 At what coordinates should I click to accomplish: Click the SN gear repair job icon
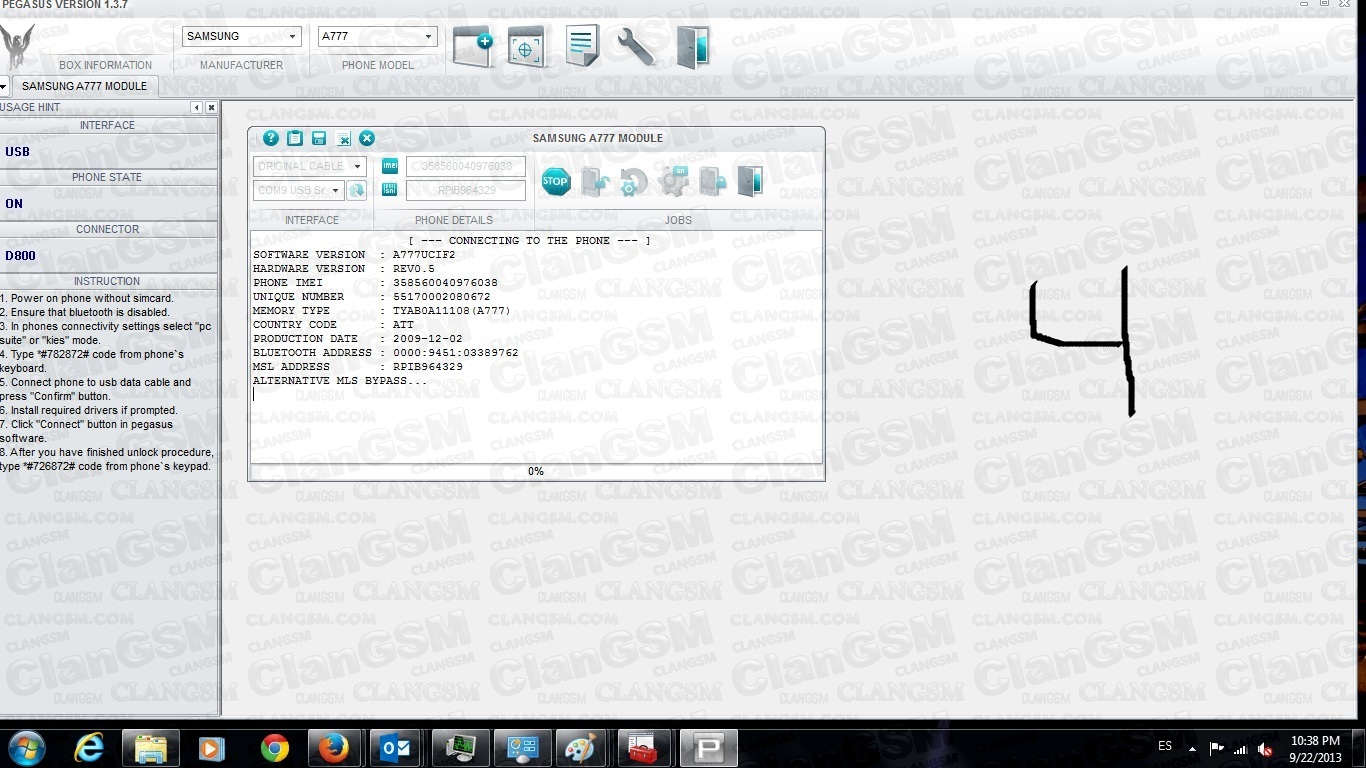[674, 182]
